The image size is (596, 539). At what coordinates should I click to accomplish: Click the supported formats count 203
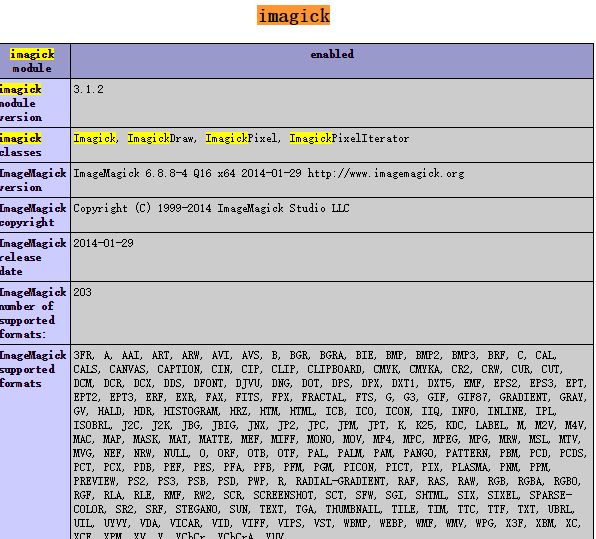coord(82,292)
